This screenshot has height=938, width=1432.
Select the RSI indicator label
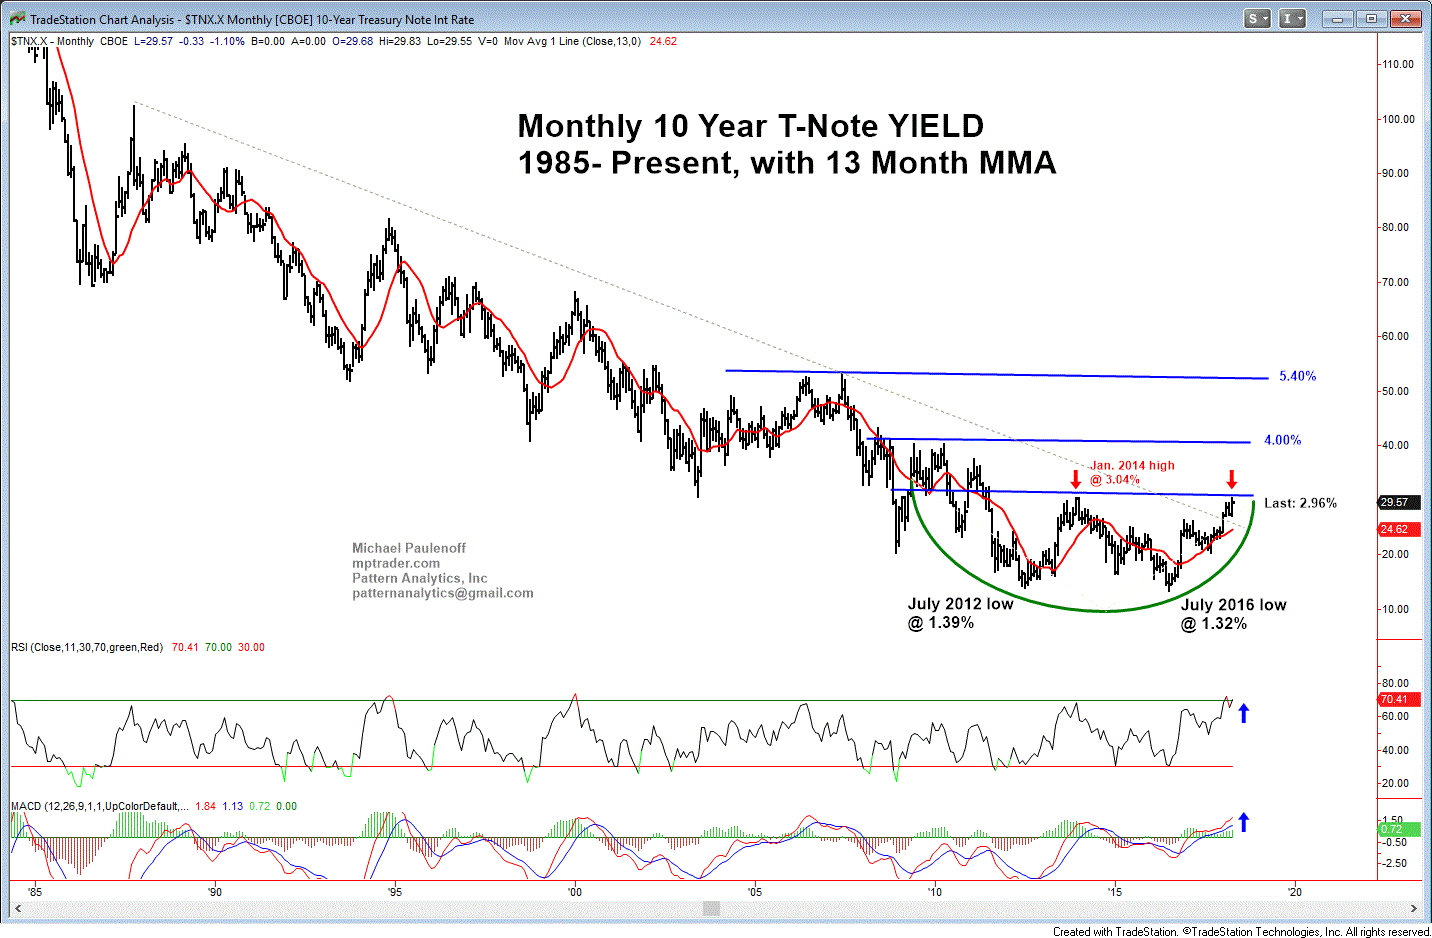click(x=87, y=647)
